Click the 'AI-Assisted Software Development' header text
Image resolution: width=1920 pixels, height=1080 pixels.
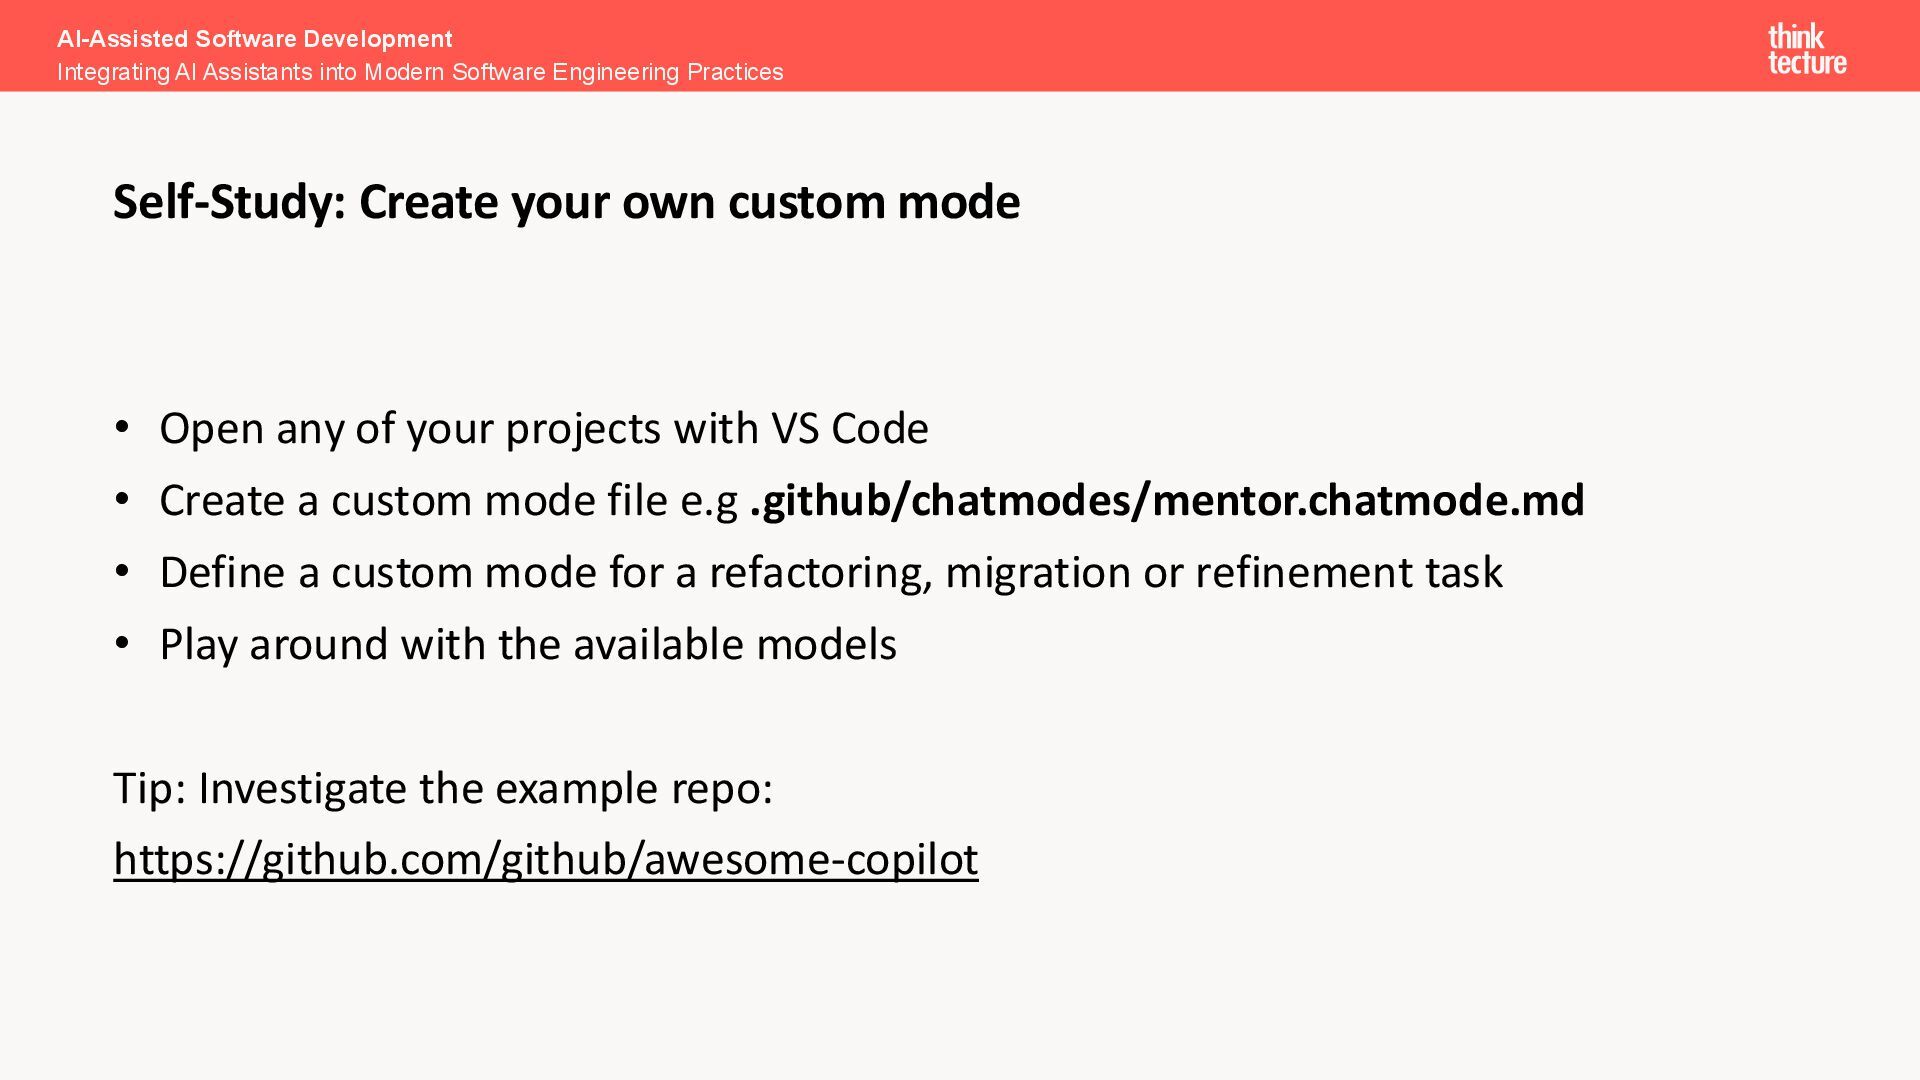point(254,39)
